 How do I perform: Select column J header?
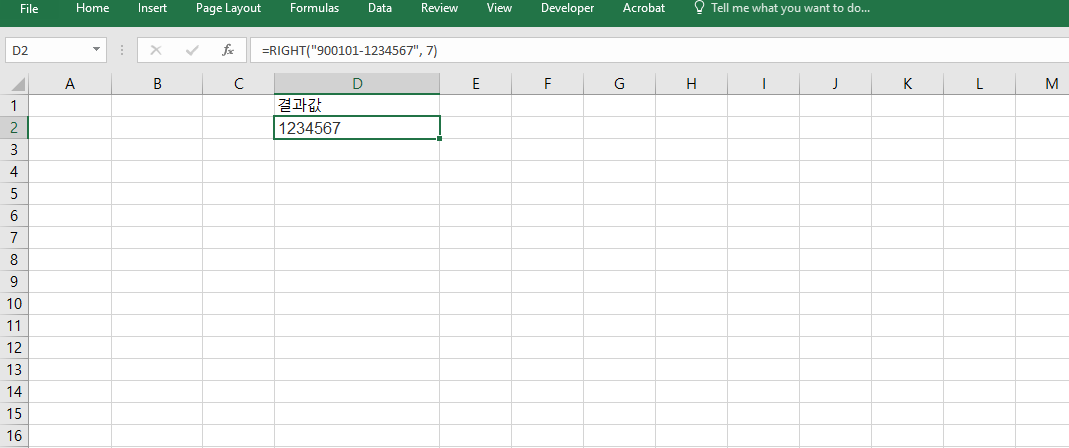835,84
